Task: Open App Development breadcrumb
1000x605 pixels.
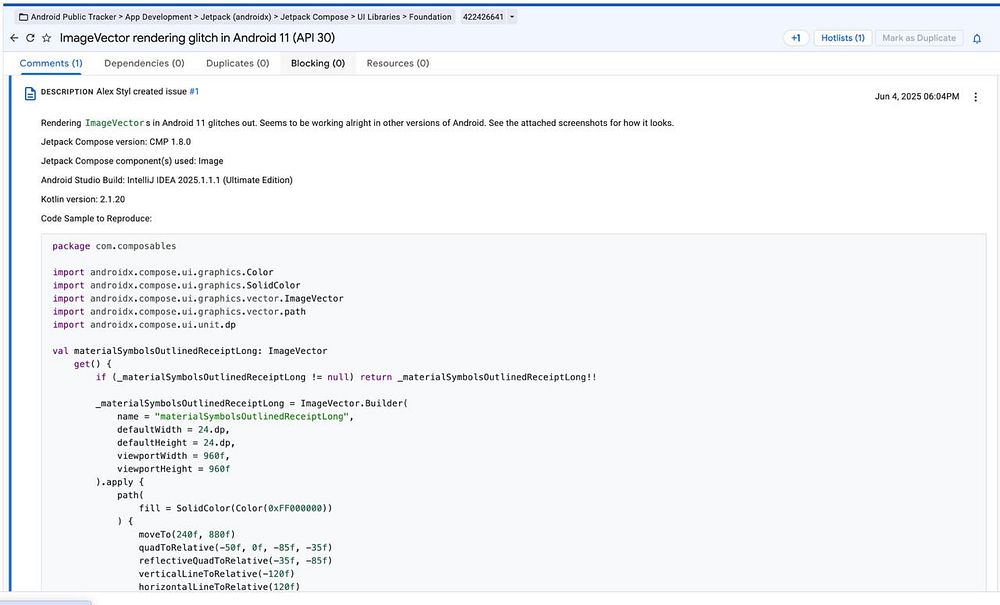Action: 158,17
